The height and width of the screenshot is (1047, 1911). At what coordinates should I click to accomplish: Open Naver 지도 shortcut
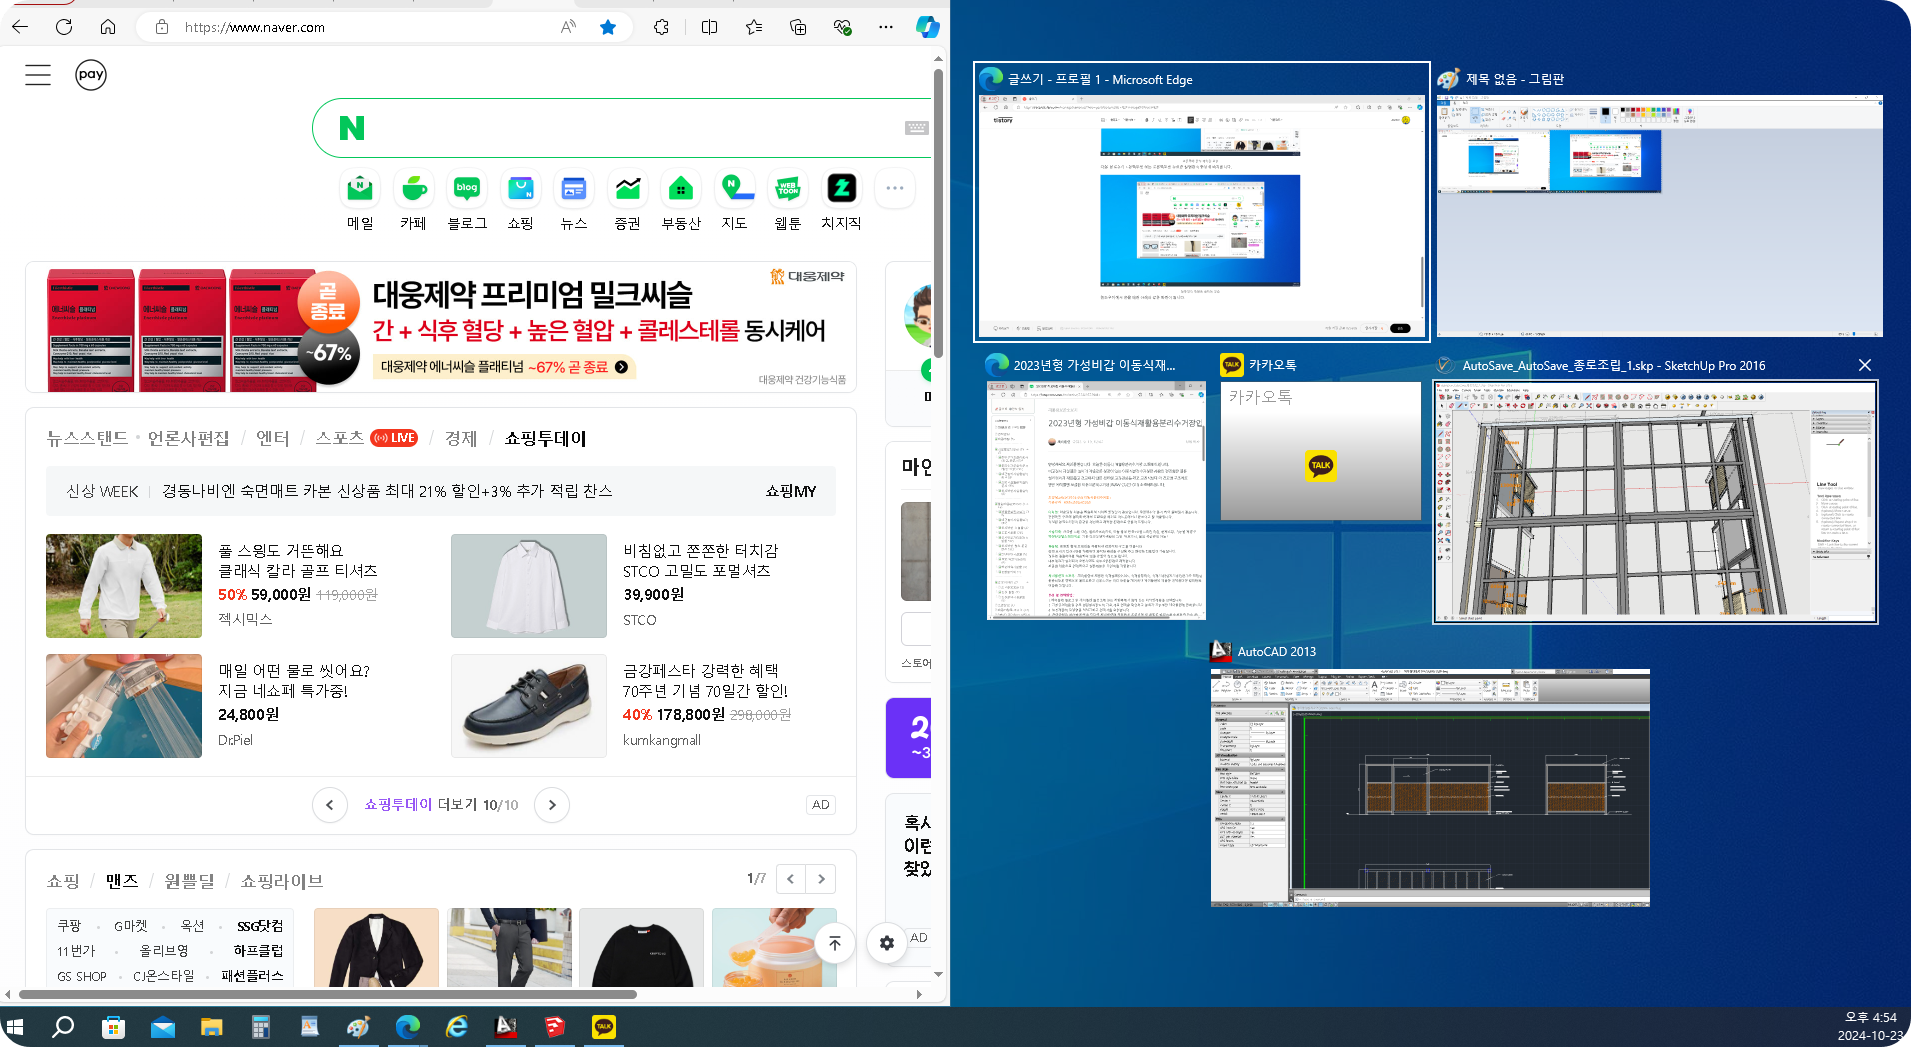734,200
